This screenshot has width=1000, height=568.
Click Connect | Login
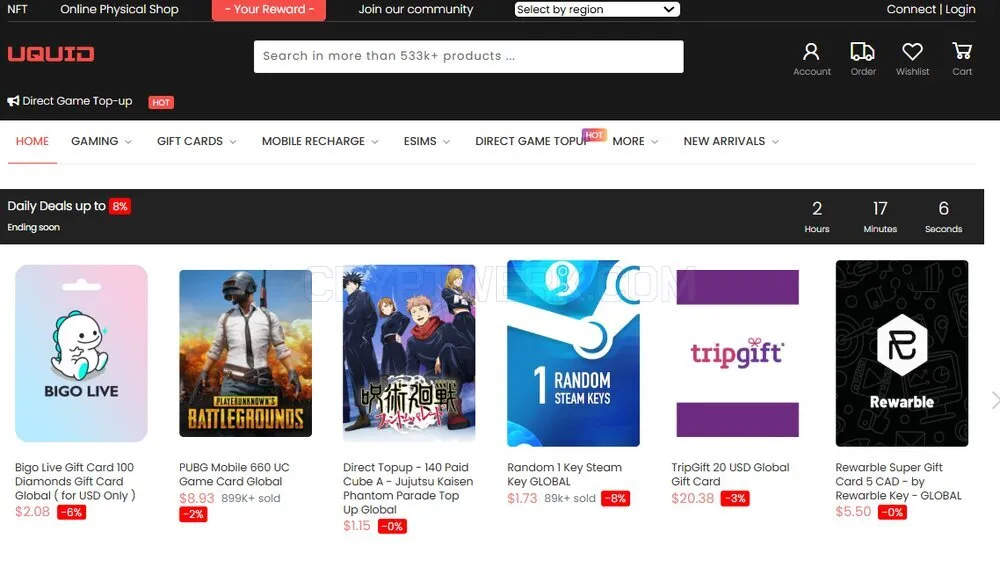930,10
